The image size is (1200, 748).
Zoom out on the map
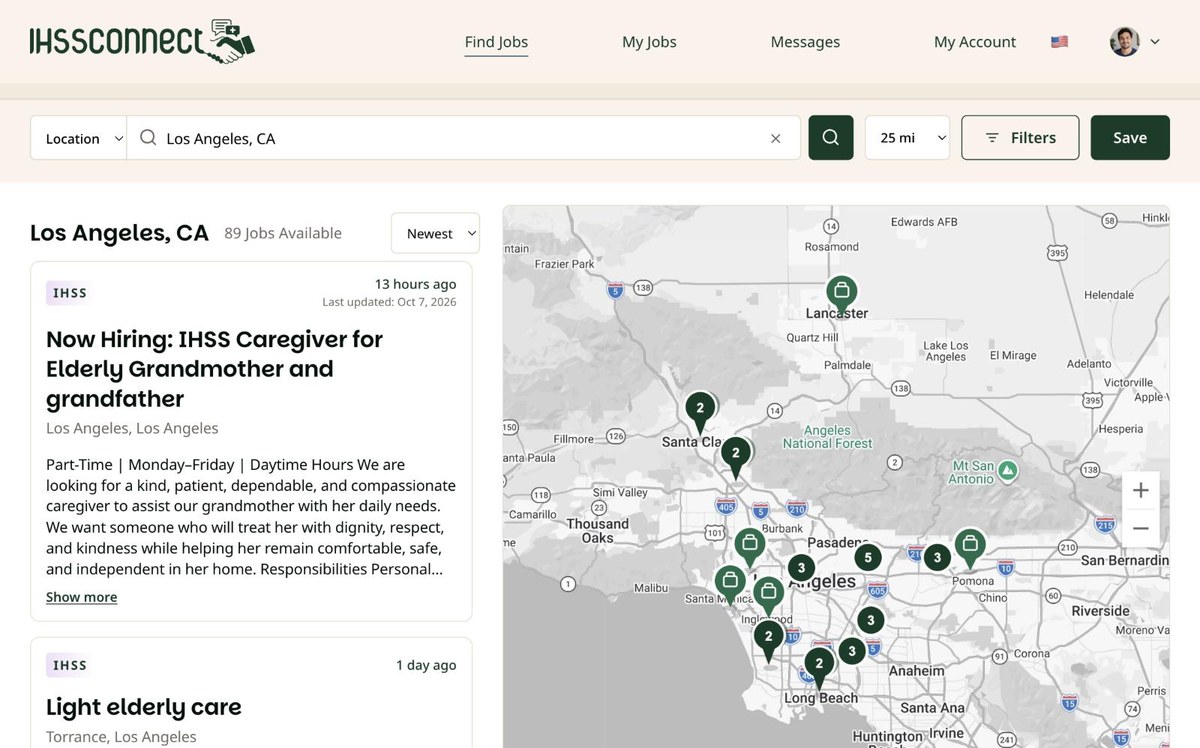[1141, 528]
